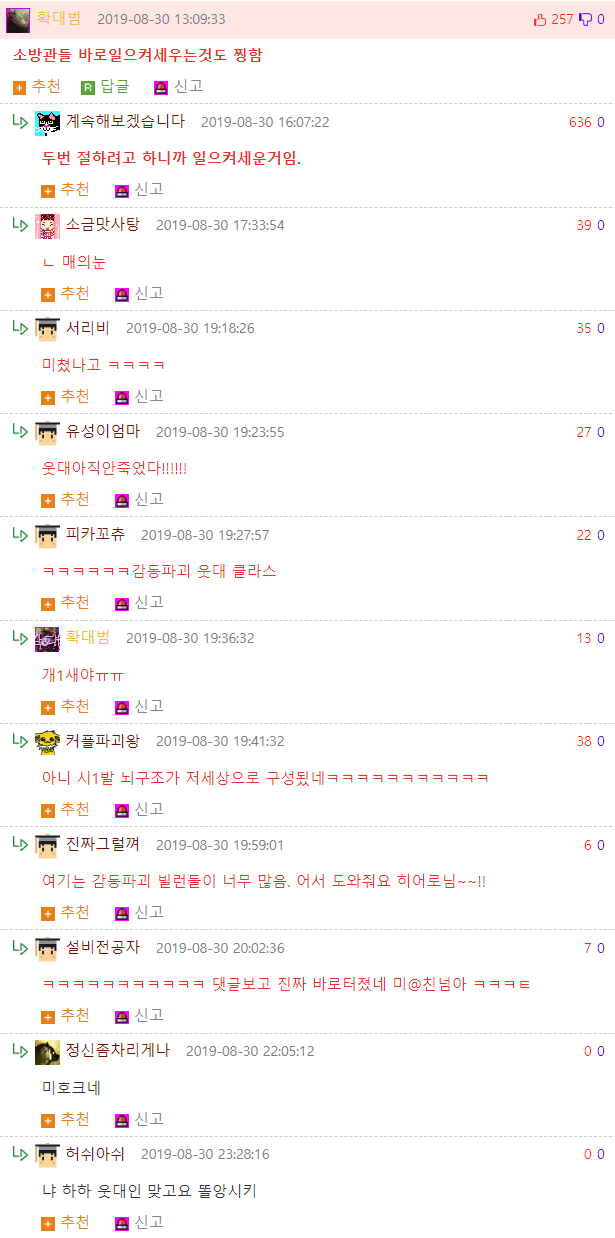Click the 추천 button under 미호크네
The height and width of the screenshot is (1238, 615).
[66, 1119]
